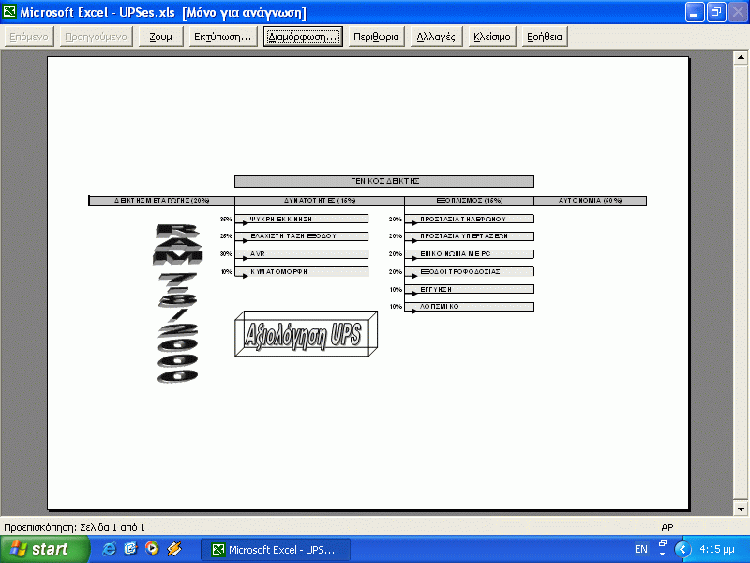Click the ΕΞΟΠΛΙΣΜΟΣ (15%) header cell
This screenshot has height=563, width=750.
pos(469,201)
